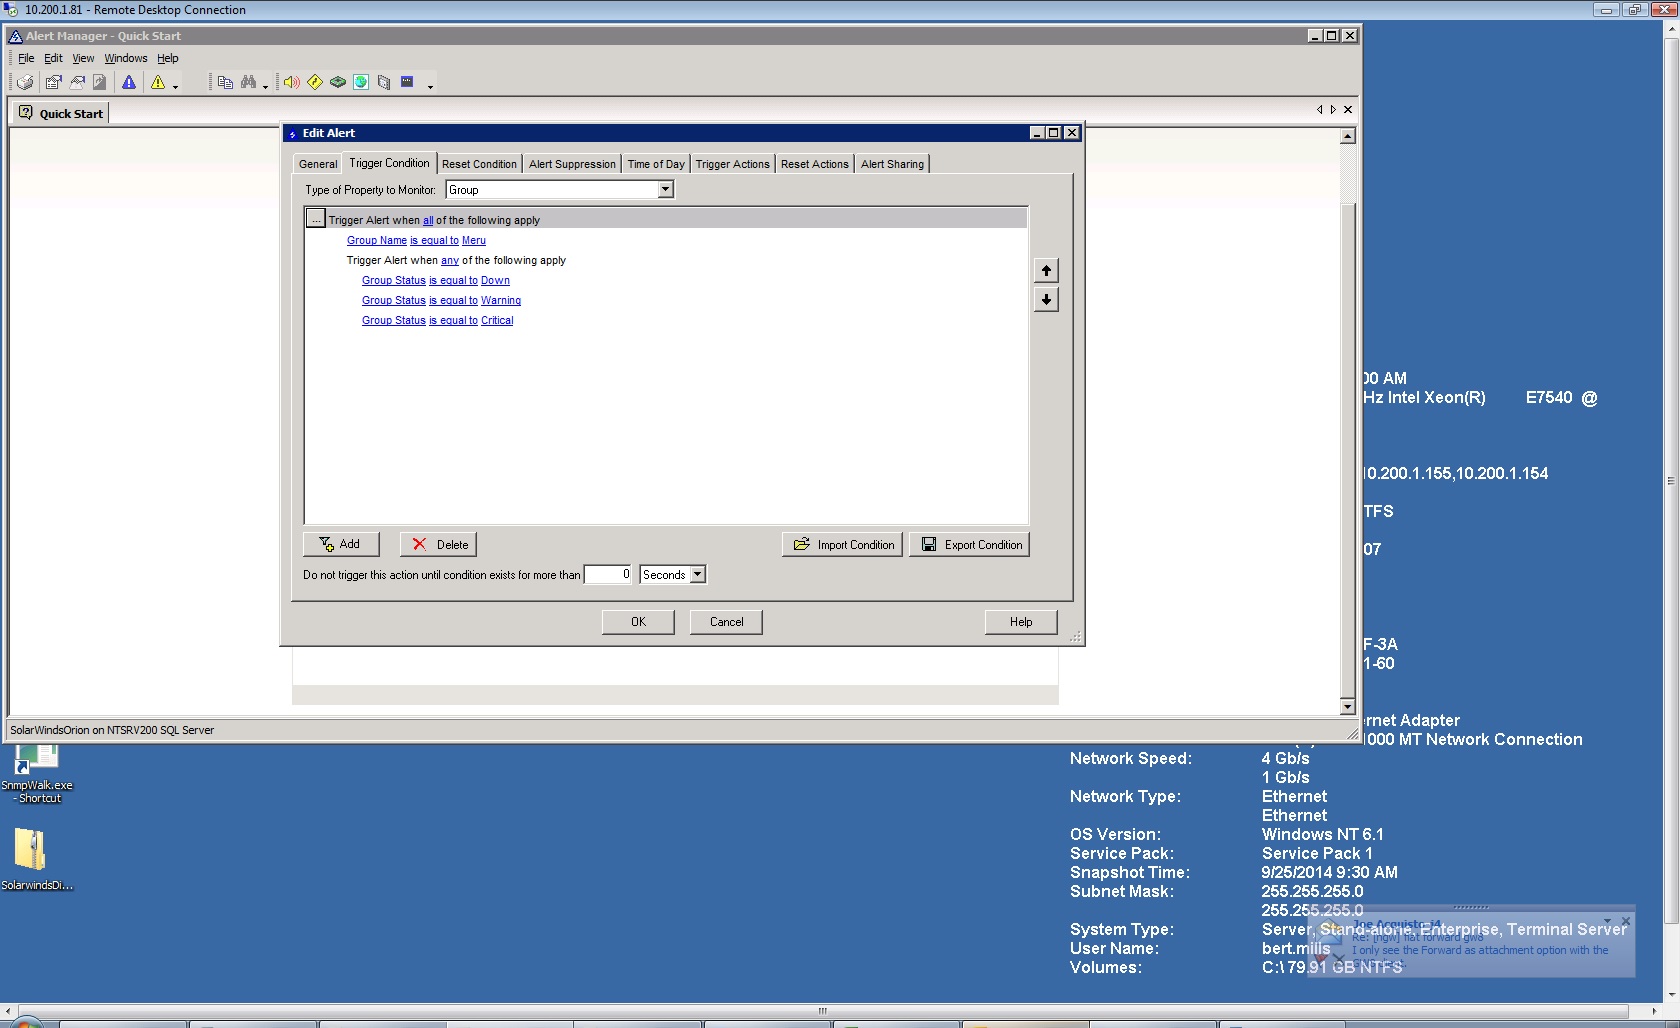Click the ellipsis button beside Trigger Alert row
Image resolution: width=1680 pixels, height=1028 pixels.
coord(316,219)
